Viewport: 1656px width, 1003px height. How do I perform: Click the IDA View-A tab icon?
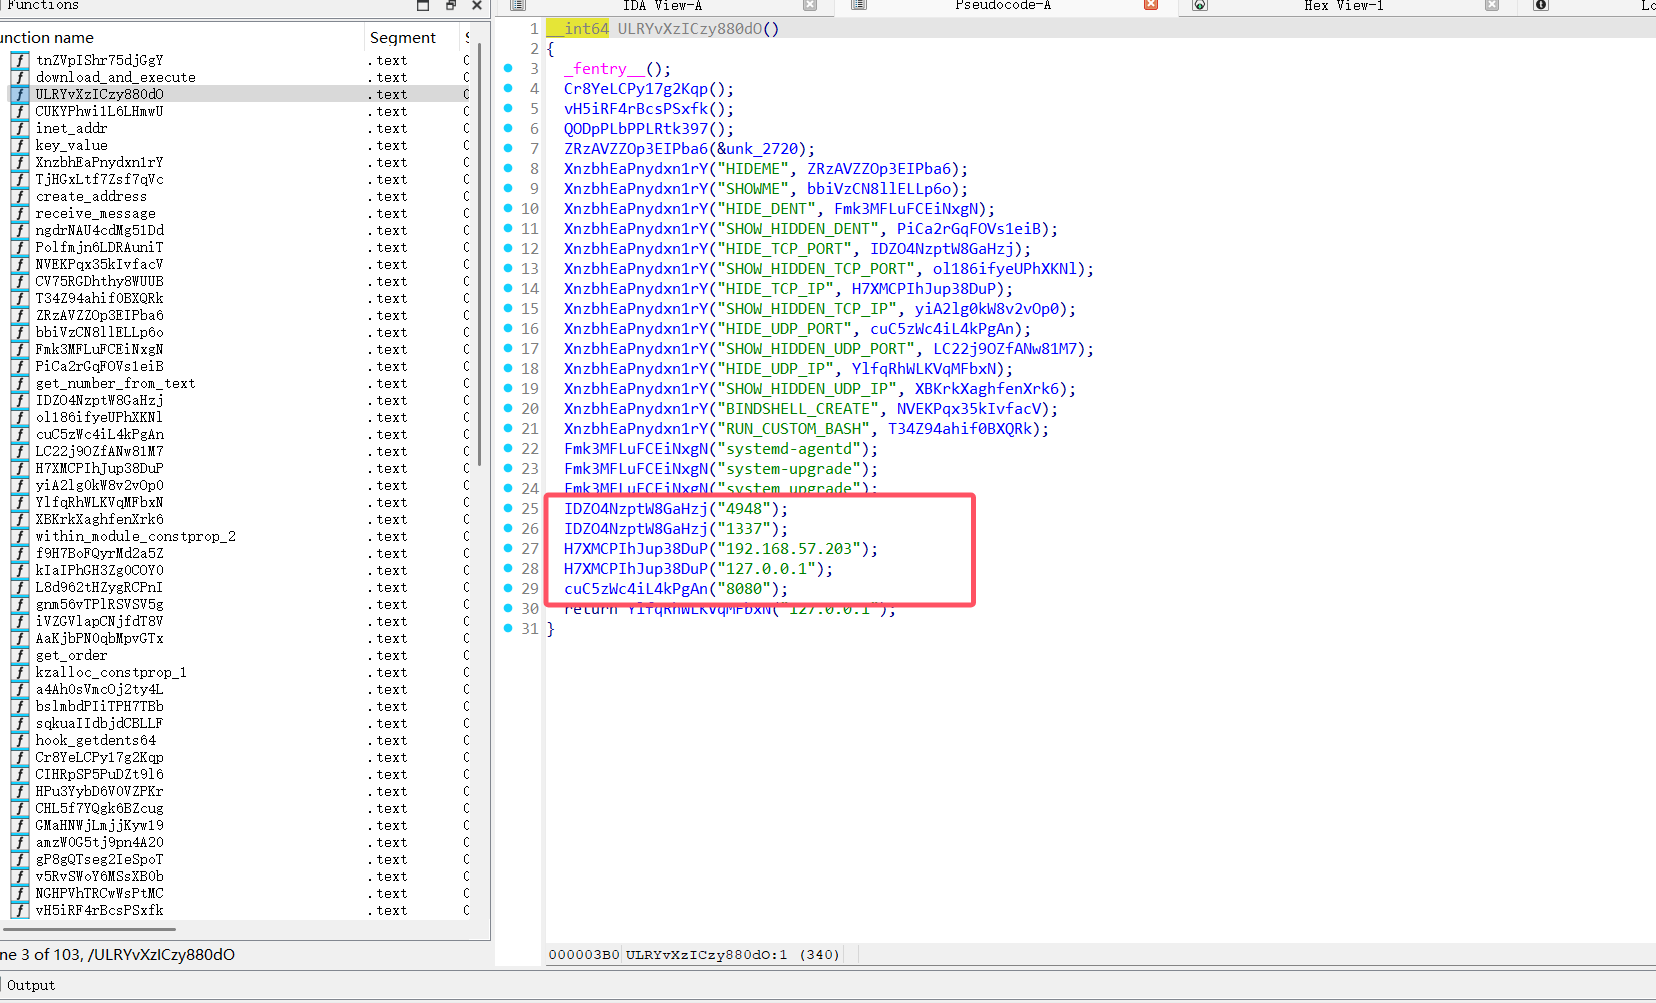point(518,5)
